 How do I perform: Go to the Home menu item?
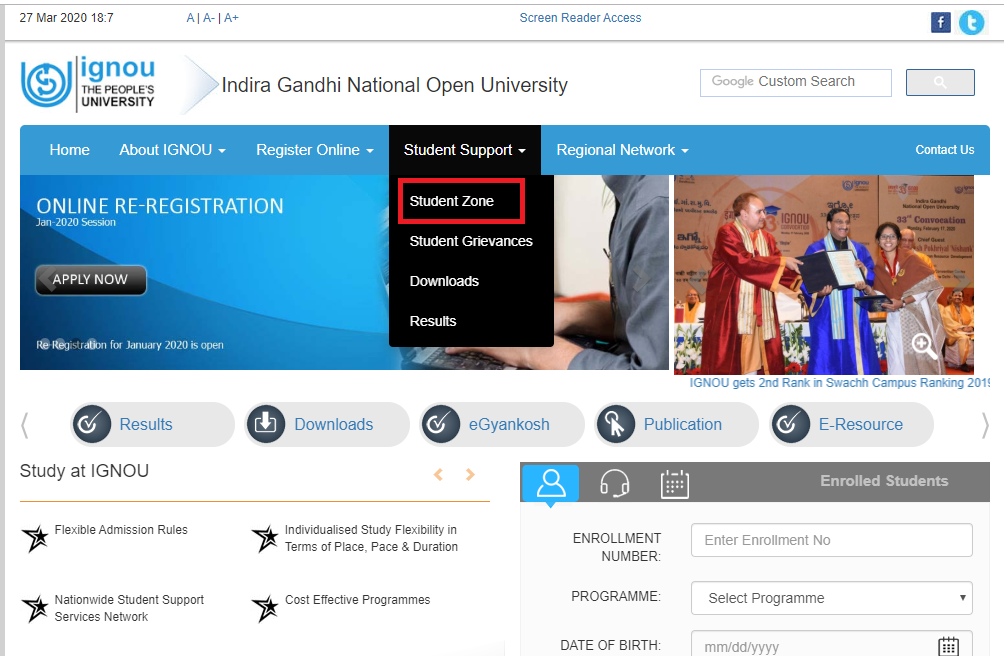pos(69,149)
